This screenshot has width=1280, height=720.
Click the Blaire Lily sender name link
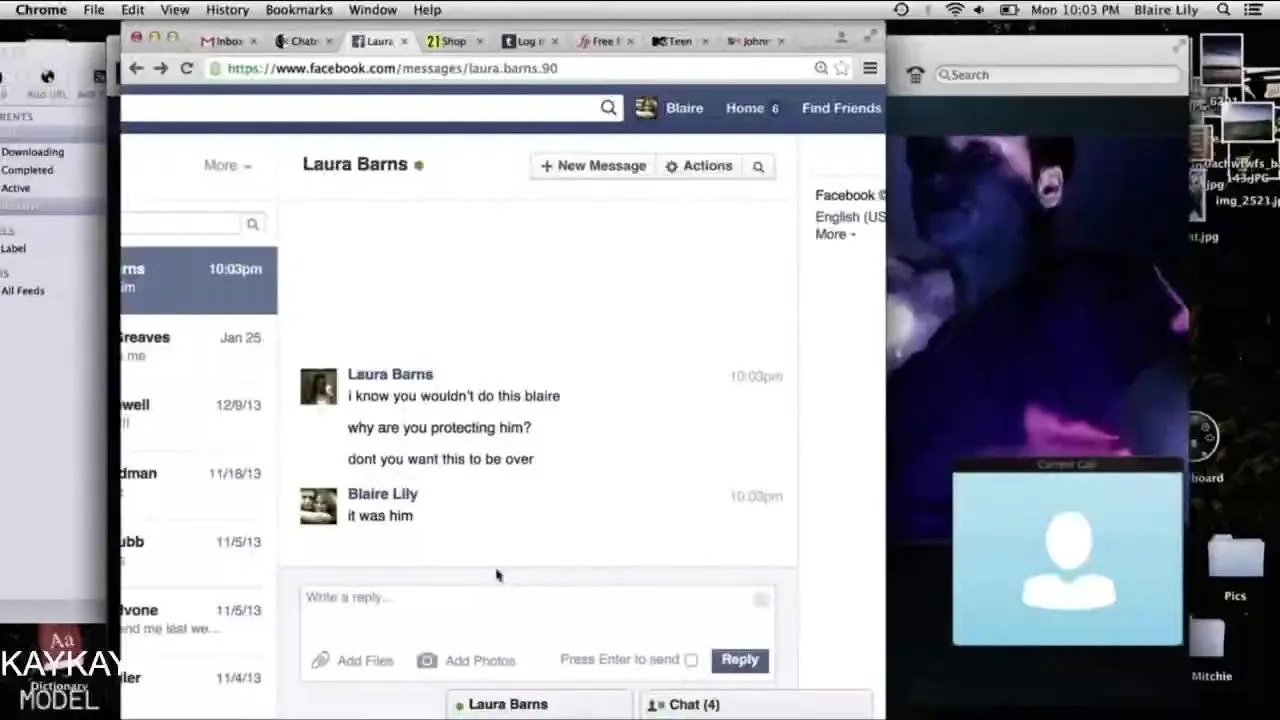coord(382,494)
